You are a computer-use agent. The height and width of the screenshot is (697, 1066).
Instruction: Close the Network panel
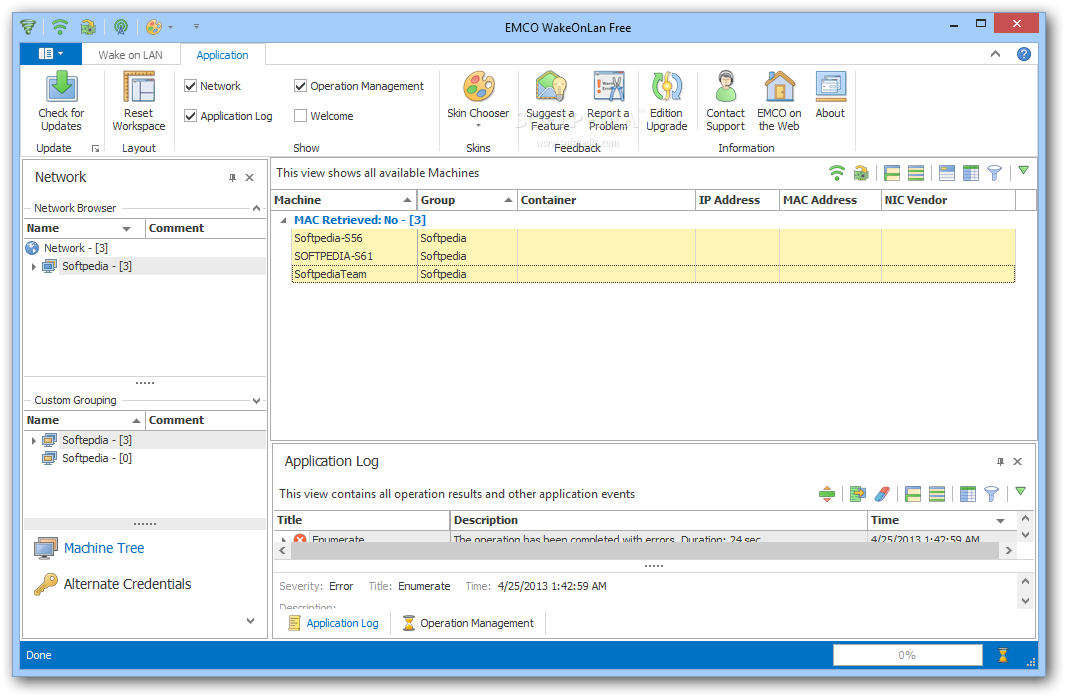point(250,177)
